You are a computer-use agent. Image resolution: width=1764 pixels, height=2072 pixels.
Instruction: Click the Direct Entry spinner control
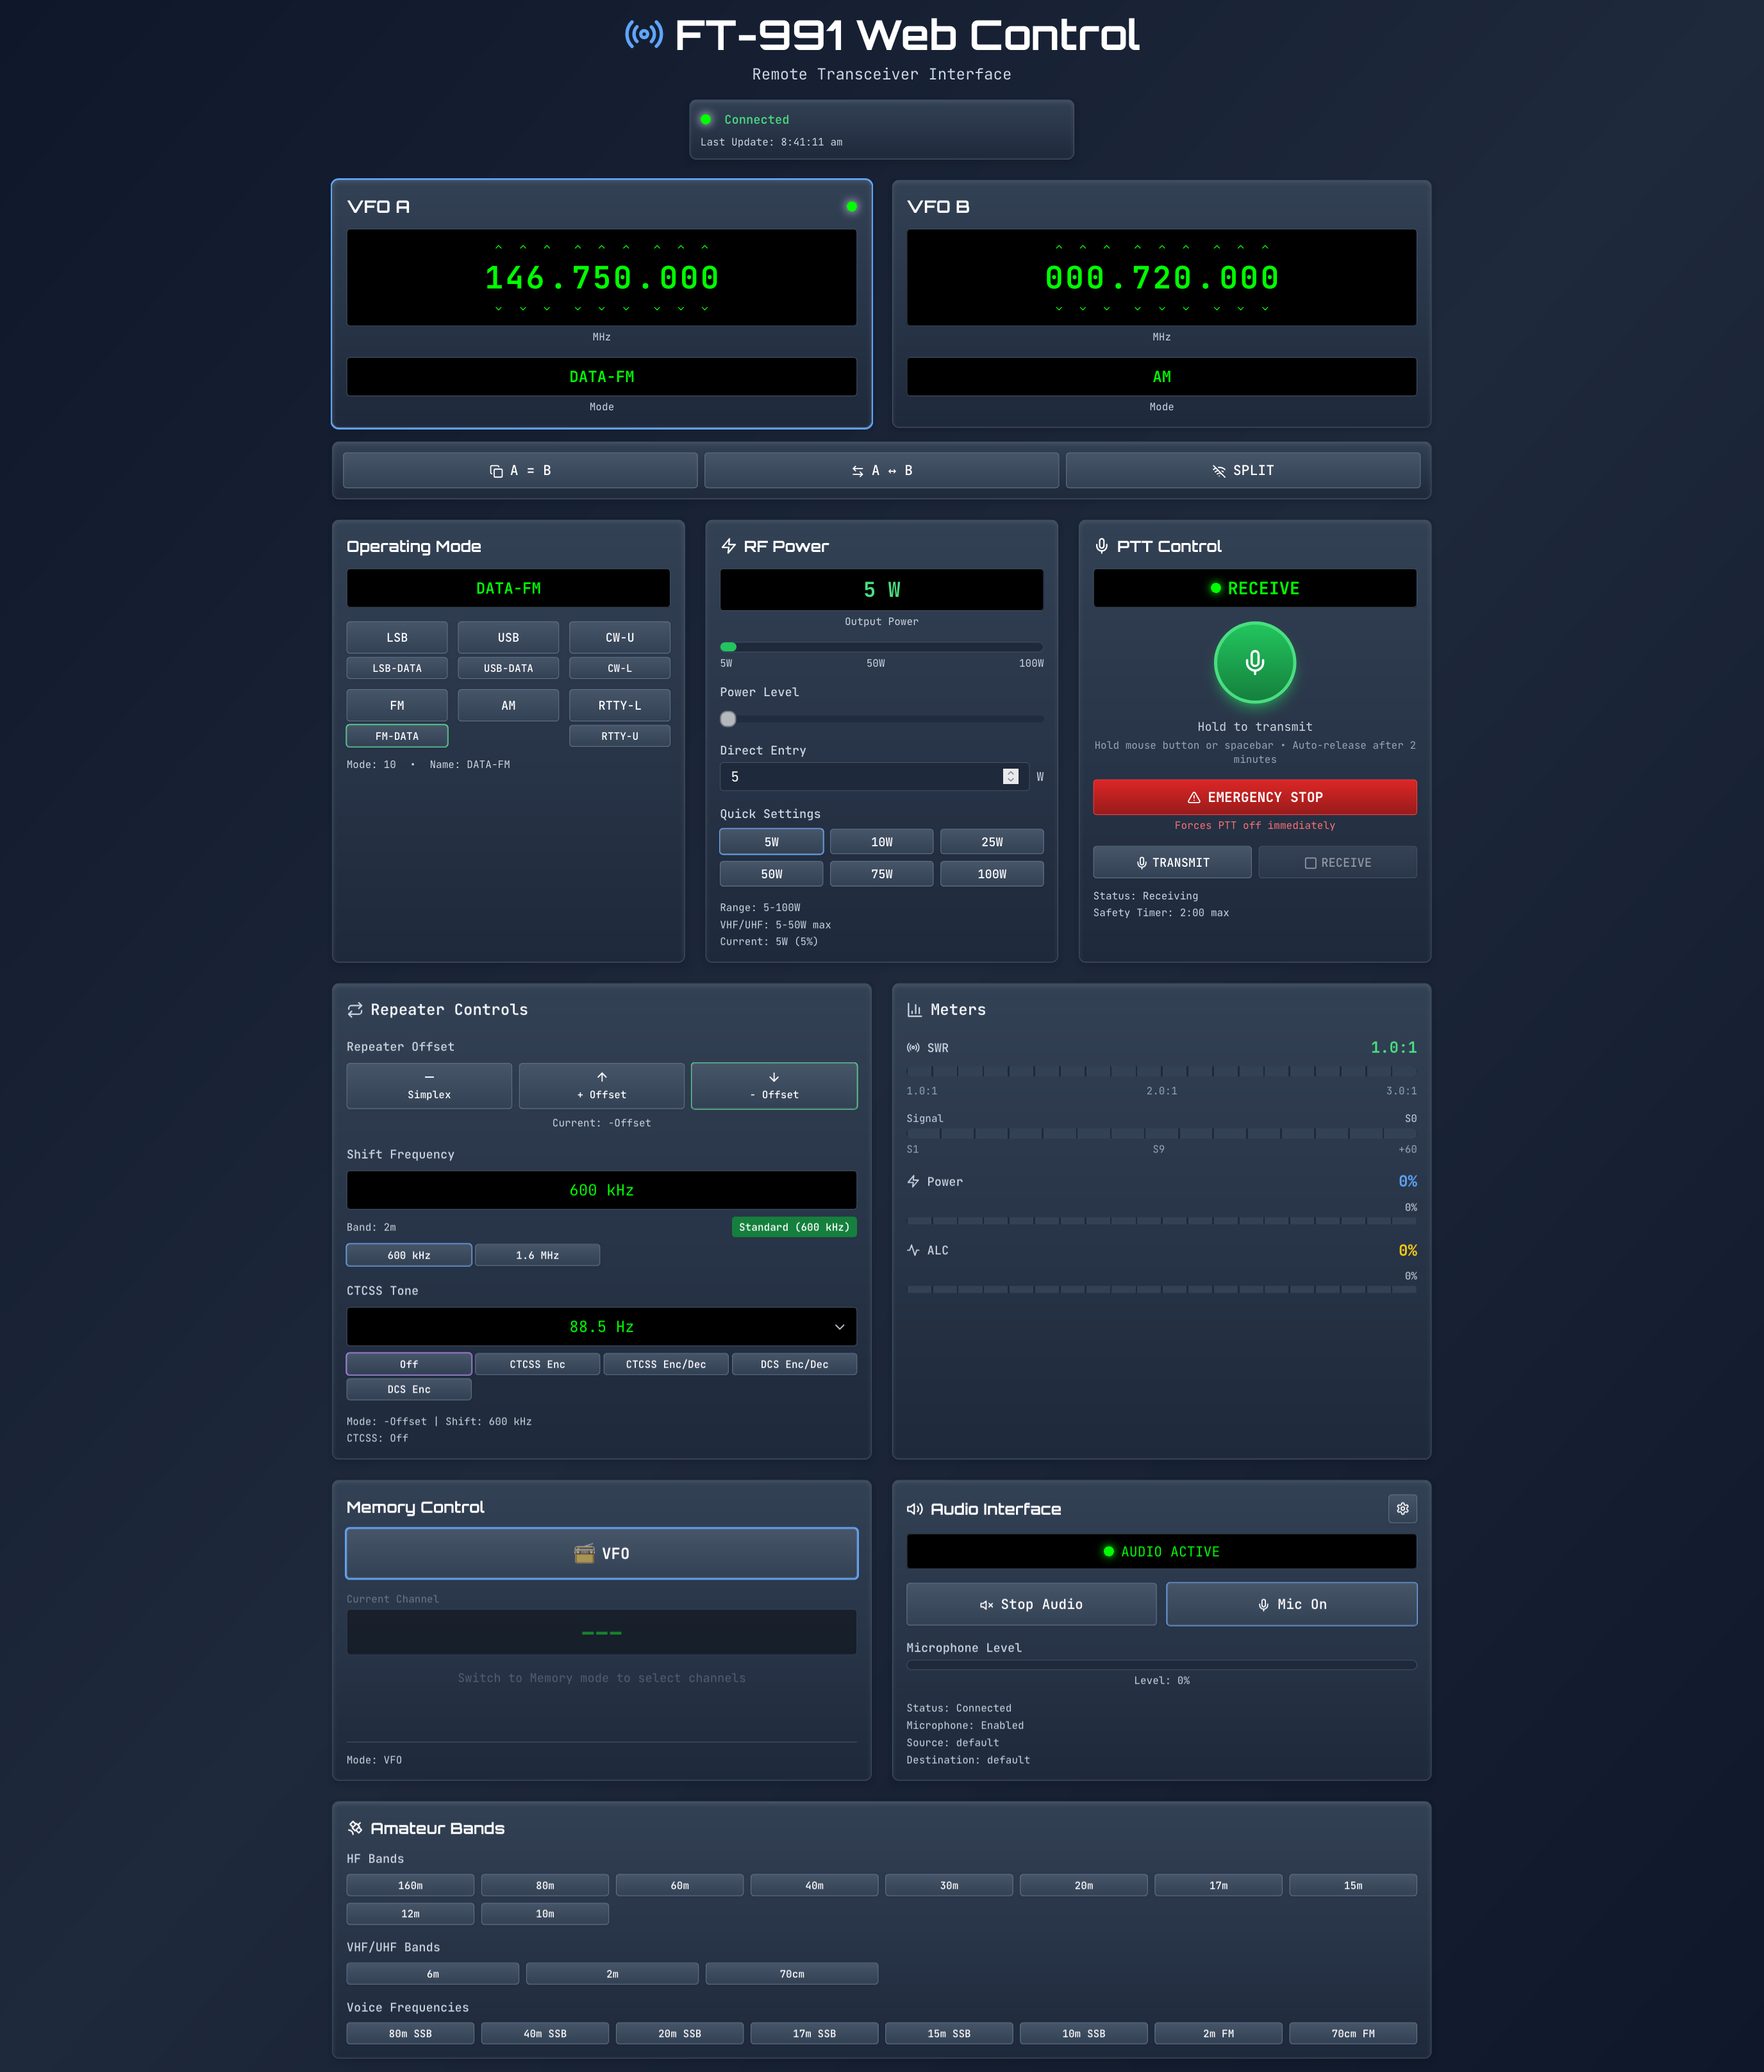pyautogui.click(x=1011, y=776)
